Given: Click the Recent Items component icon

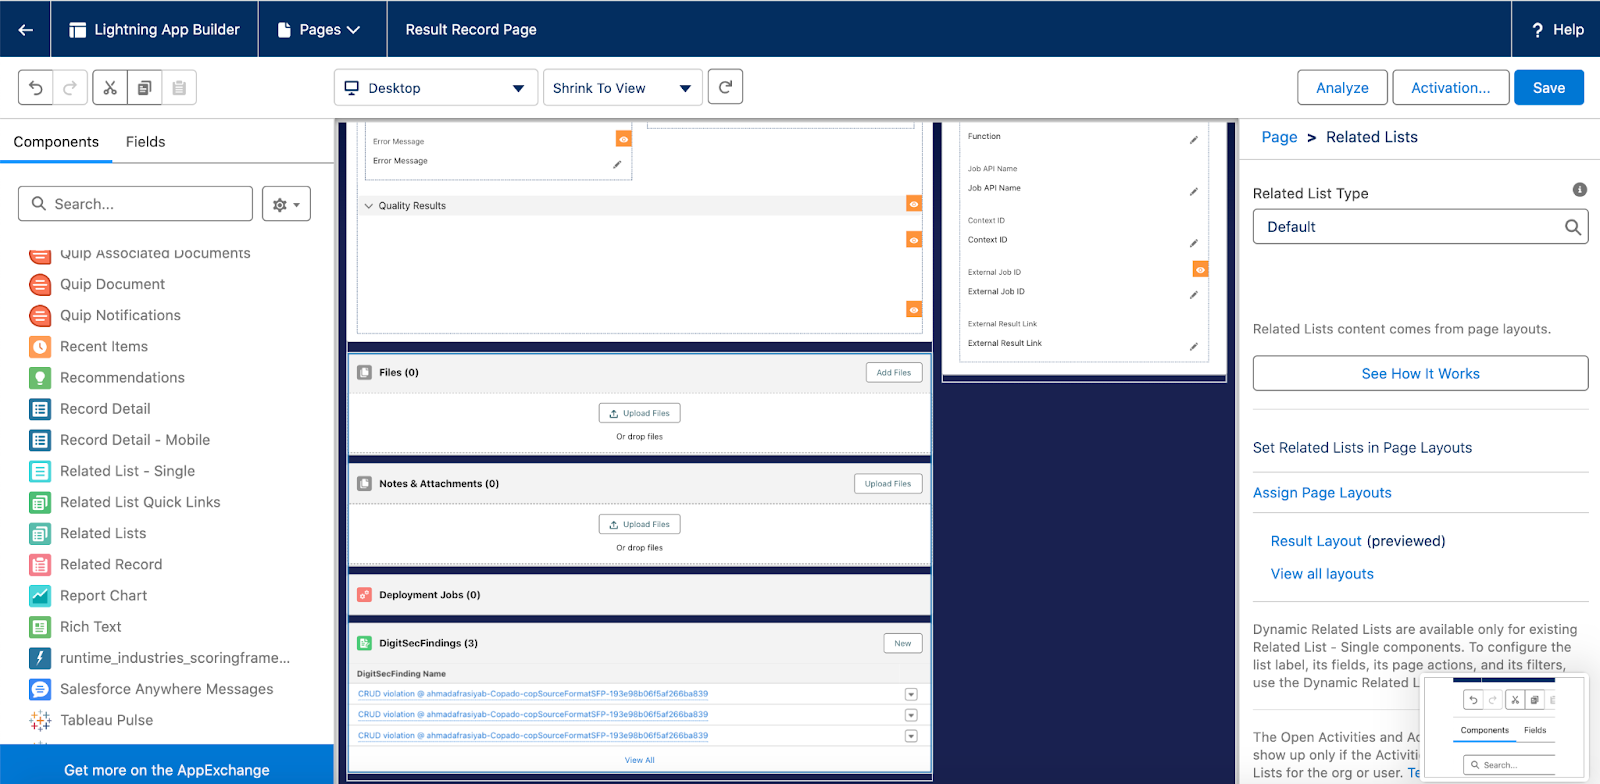Looking at the screenshot, I should (x=40, y=347).
